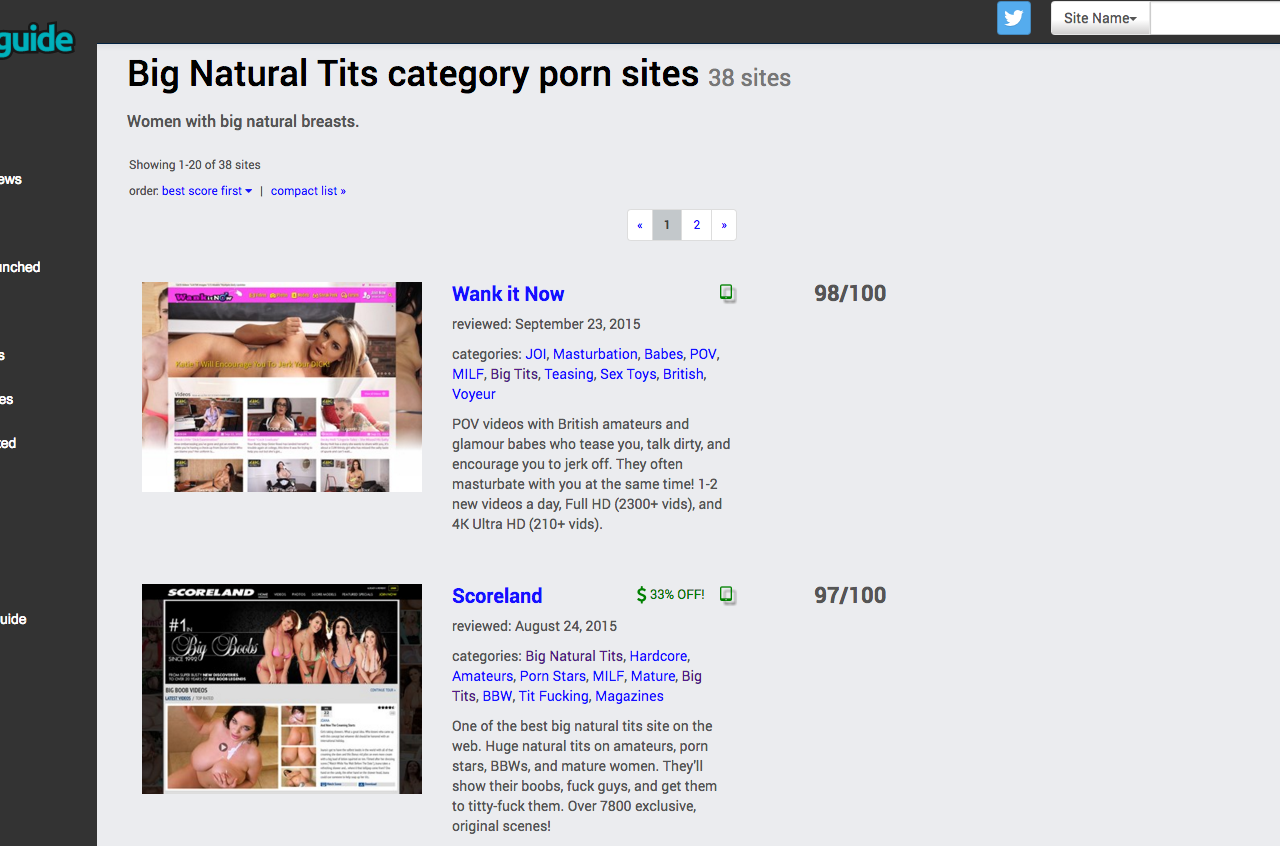This screenshot has width=1280, height=846.
Task: Click the 'Women with big natural breasts.' subtitle
Action: tap(243, 122)
